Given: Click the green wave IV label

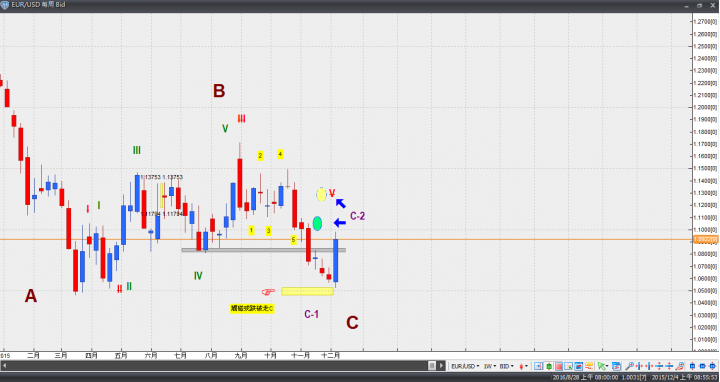Looking at the screenshot, I should point(198,275).
